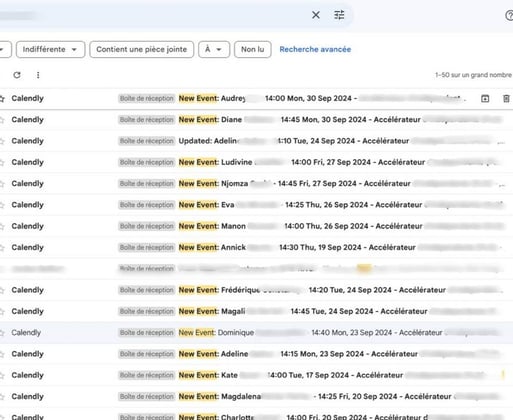Open the Diane 14:45 Mon 30 Sep email

(256, 120)
